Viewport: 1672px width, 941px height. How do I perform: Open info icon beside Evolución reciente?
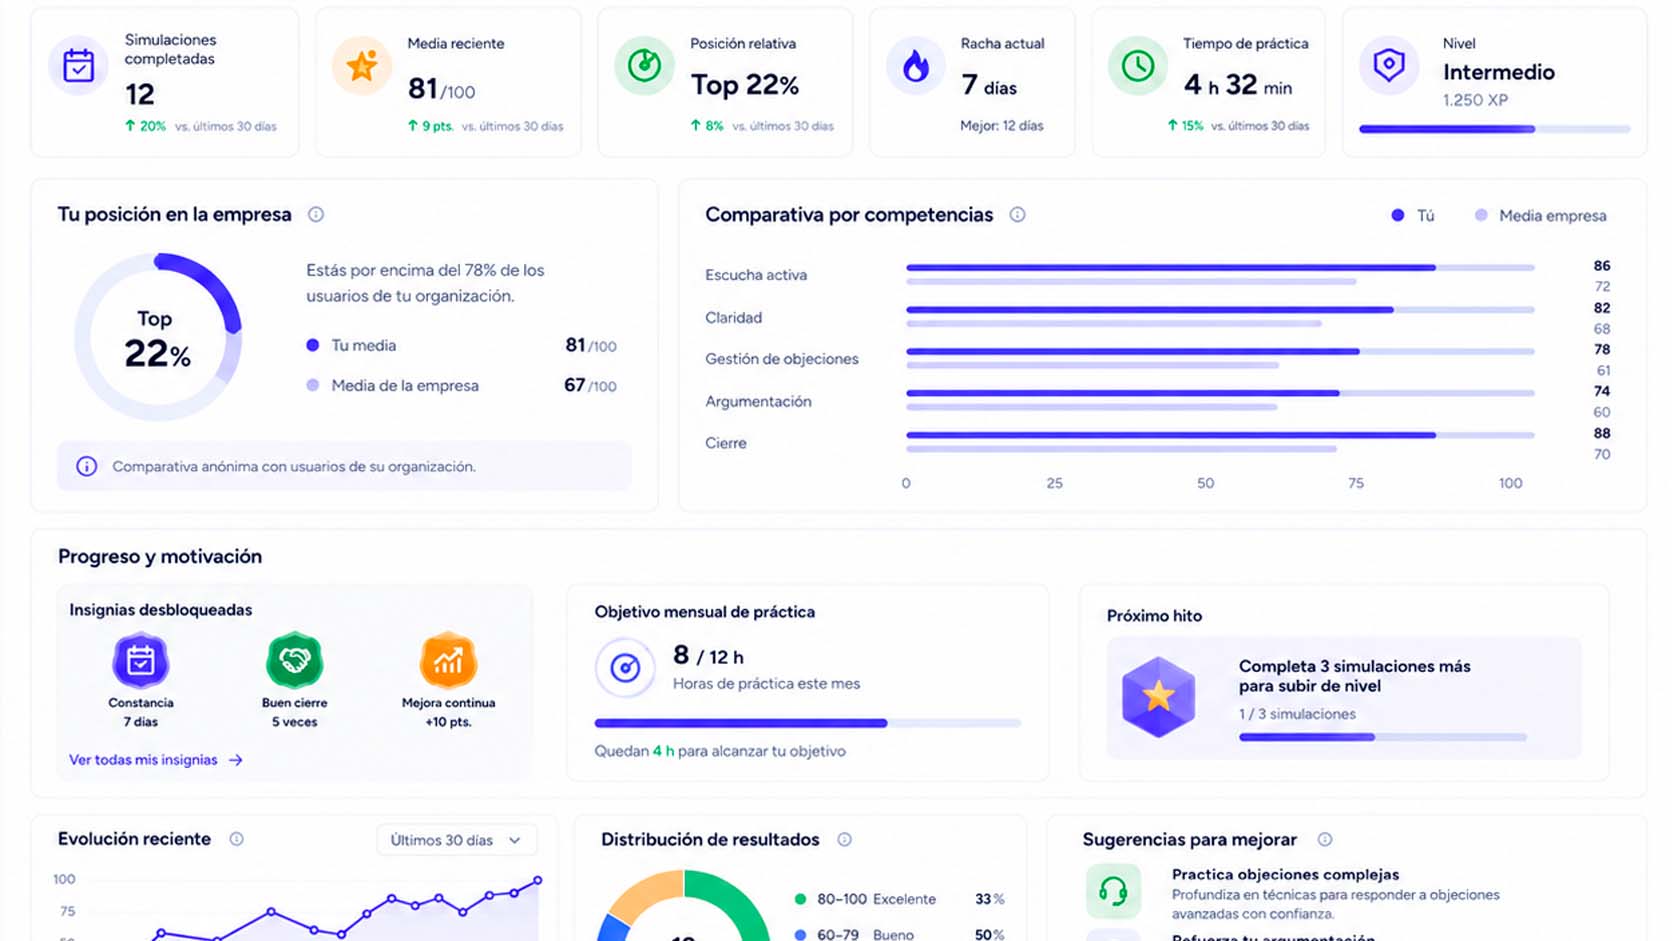click(x=236, y=839)
